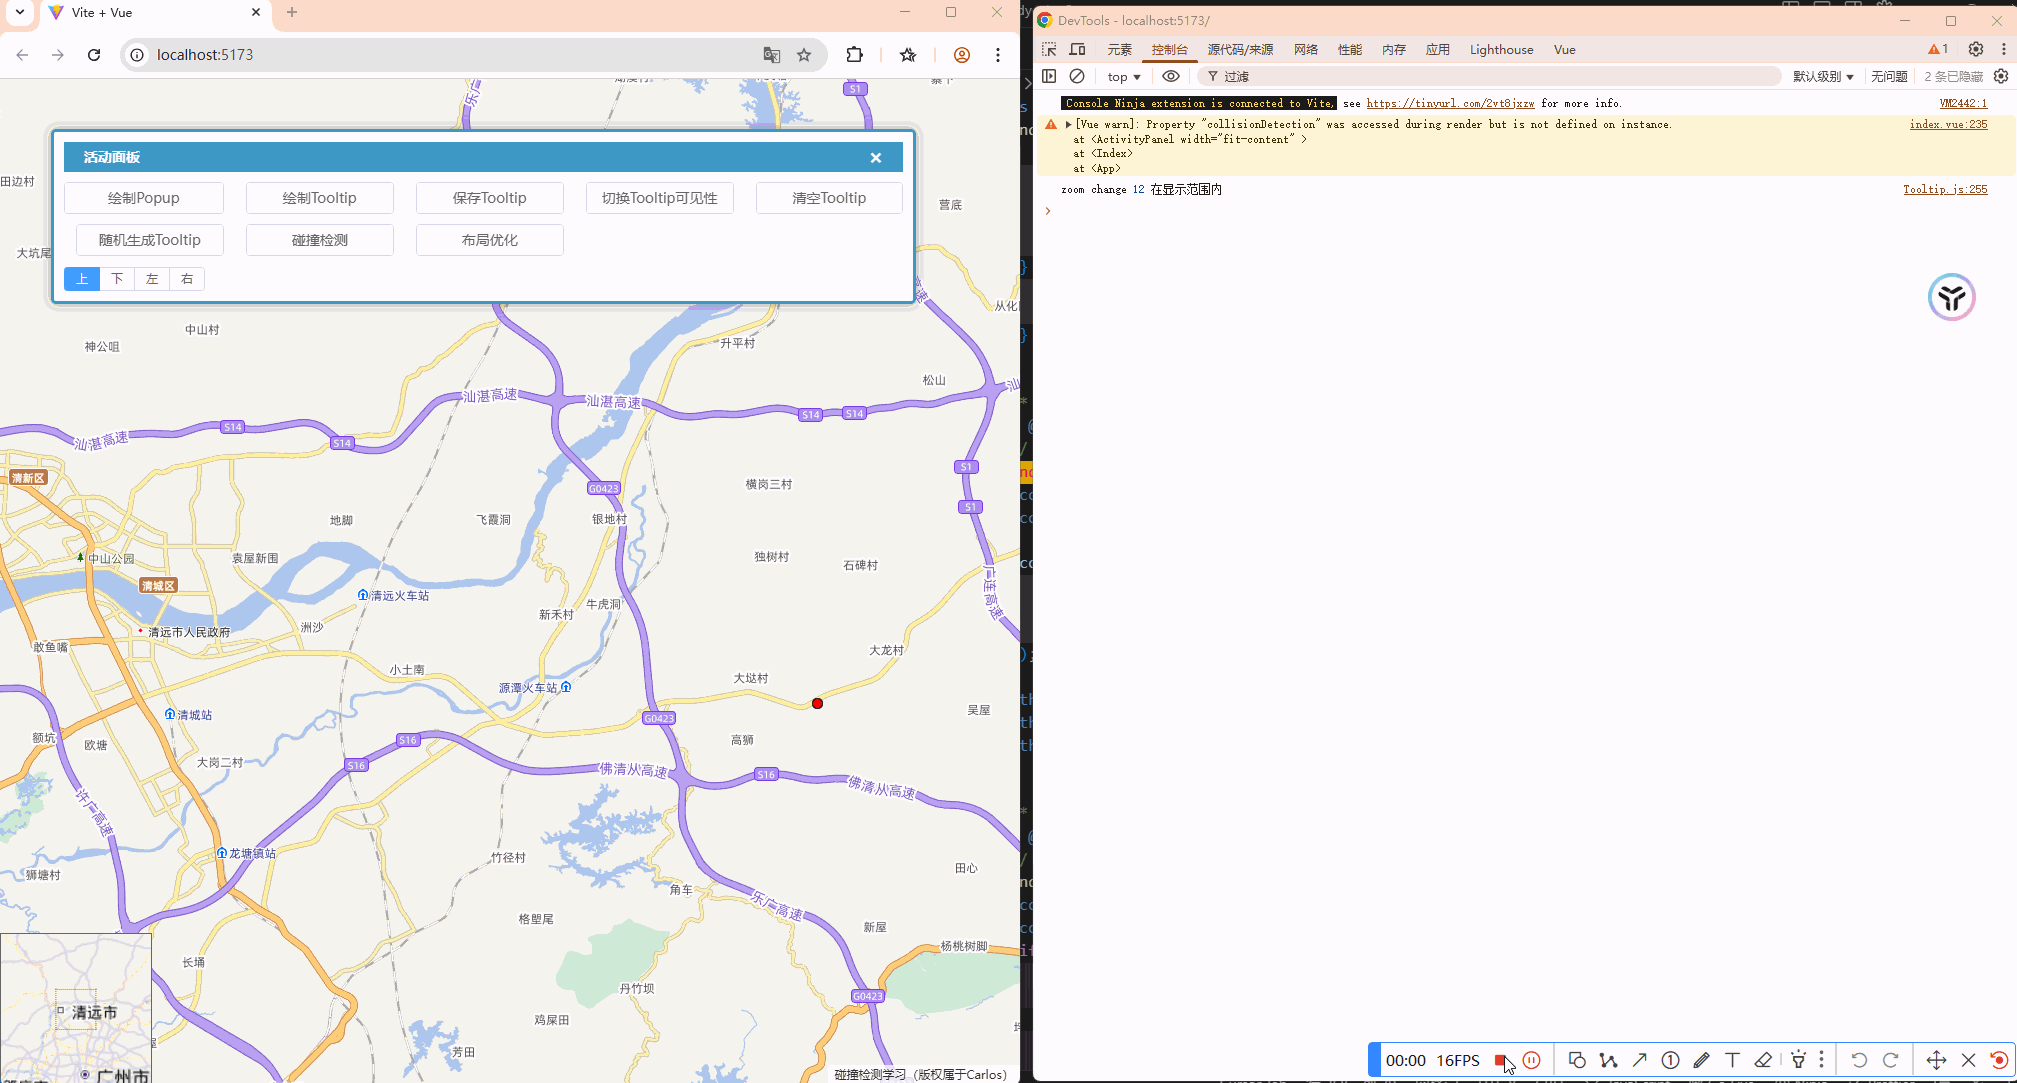The image size is (2017, 1083).
Task: Click the console 过滤 filter field
Action: (x=1490, y=76)
